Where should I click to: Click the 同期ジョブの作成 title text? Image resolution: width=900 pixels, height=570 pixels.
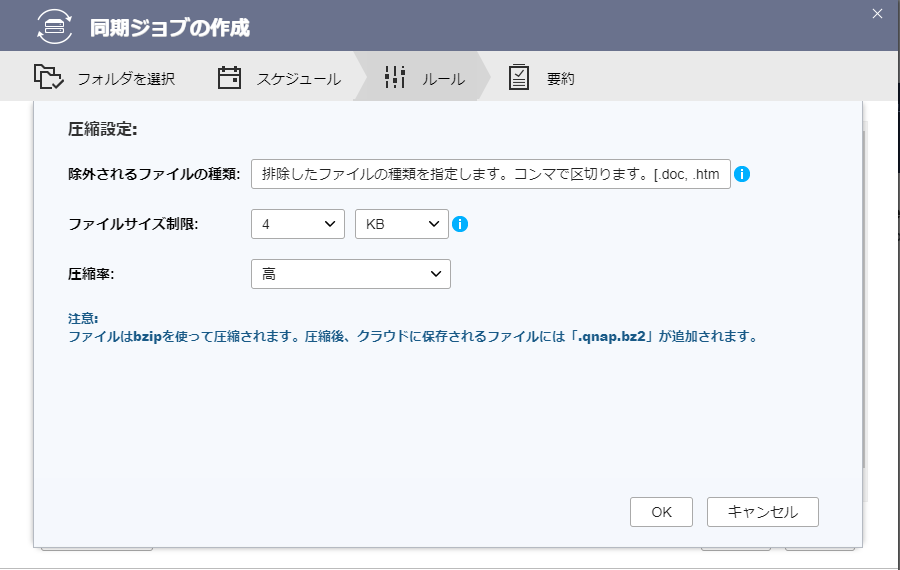point(170,27)
